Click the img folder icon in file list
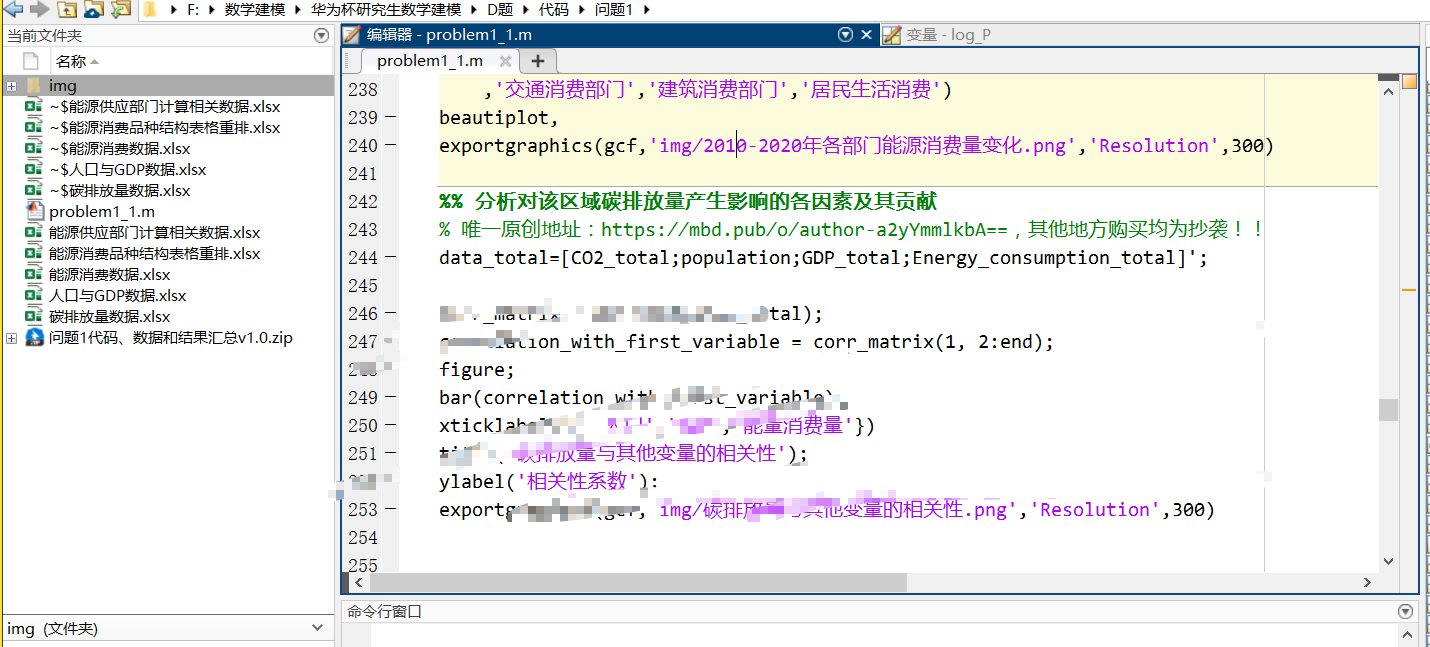The width and height of the screenshot is (1430, 647). click(33, 86)
